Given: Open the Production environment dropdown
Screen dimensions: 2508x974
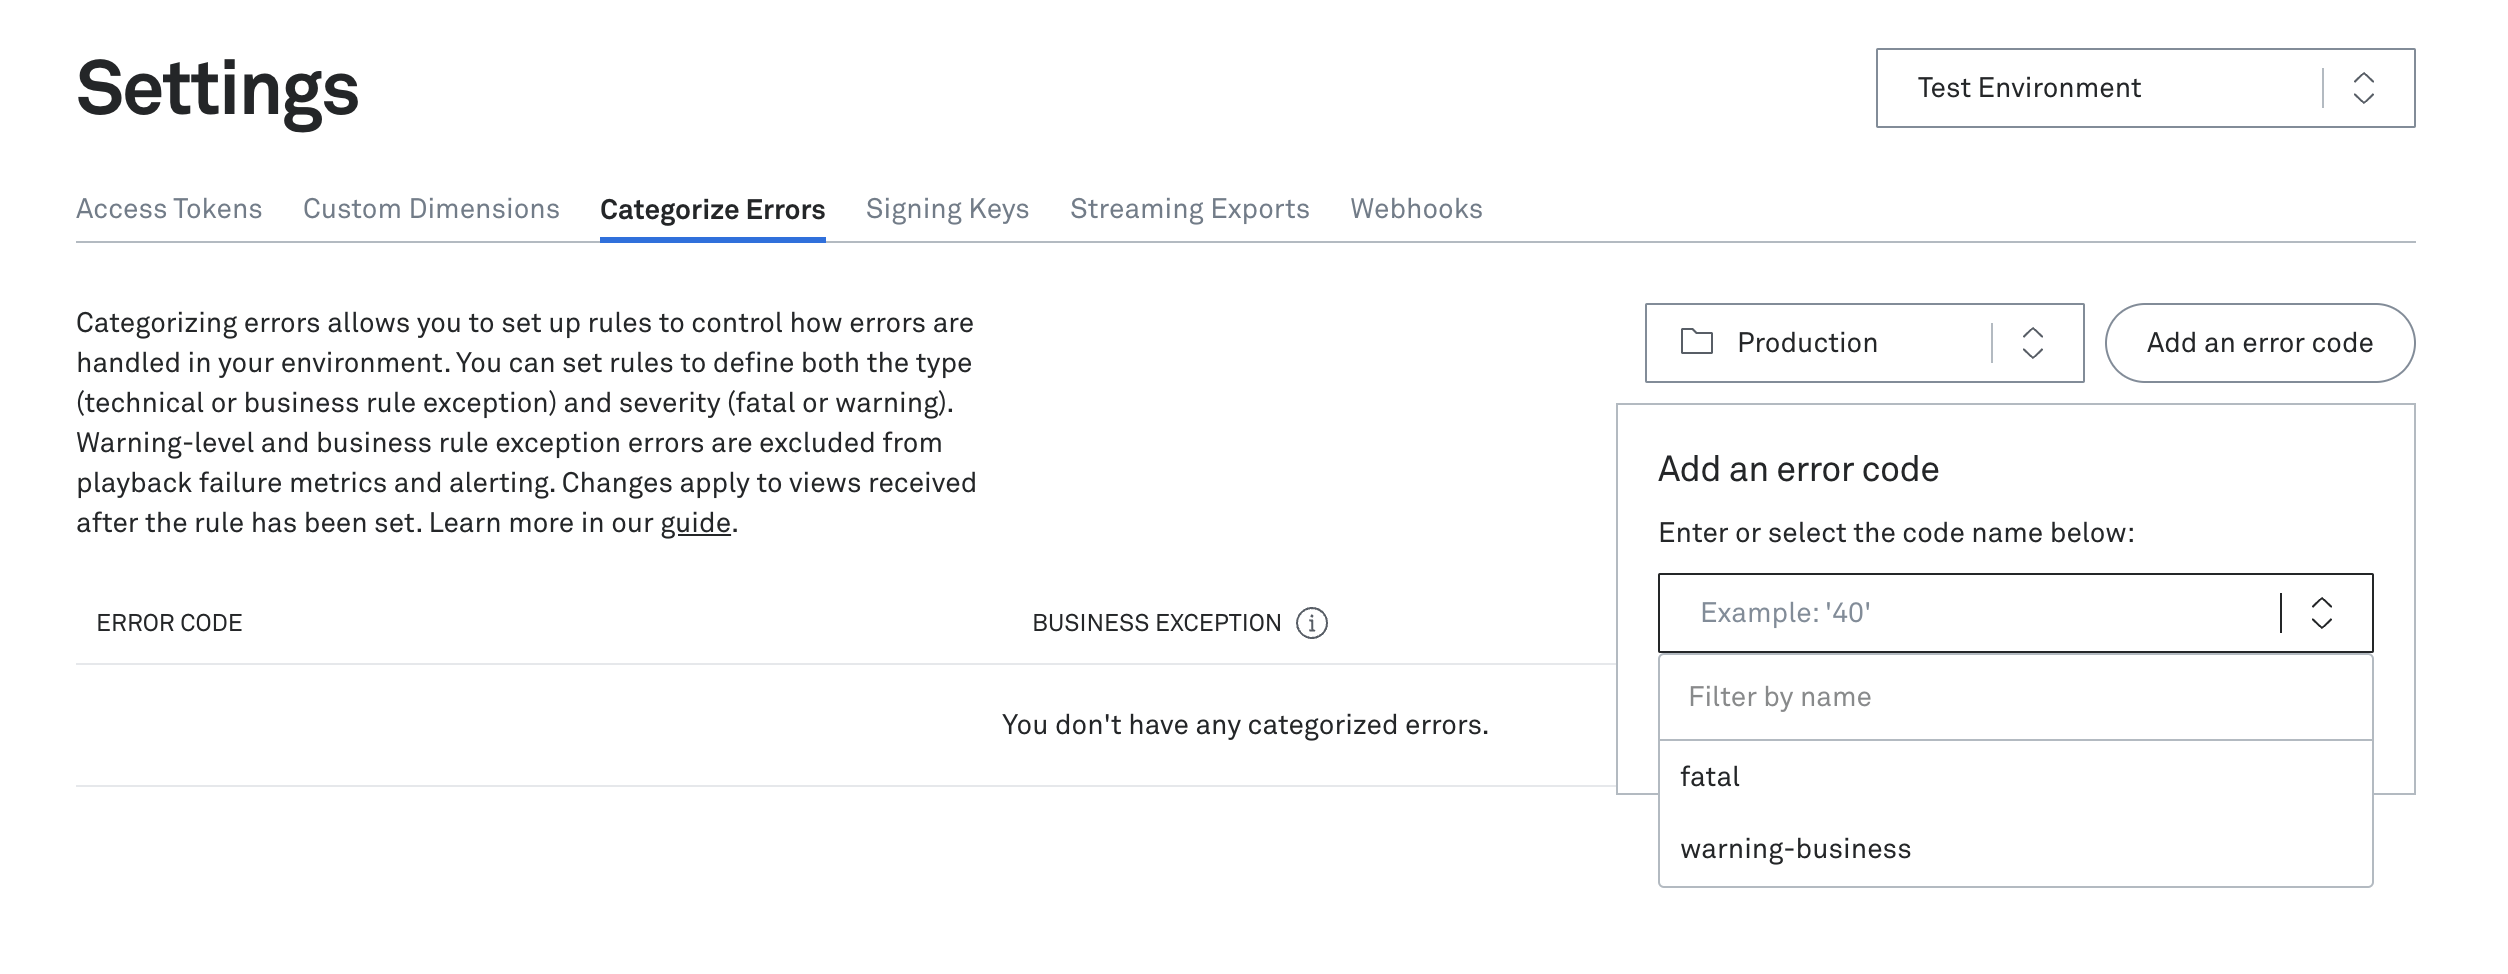Looking at the screenshot, I should [1864, 343].
